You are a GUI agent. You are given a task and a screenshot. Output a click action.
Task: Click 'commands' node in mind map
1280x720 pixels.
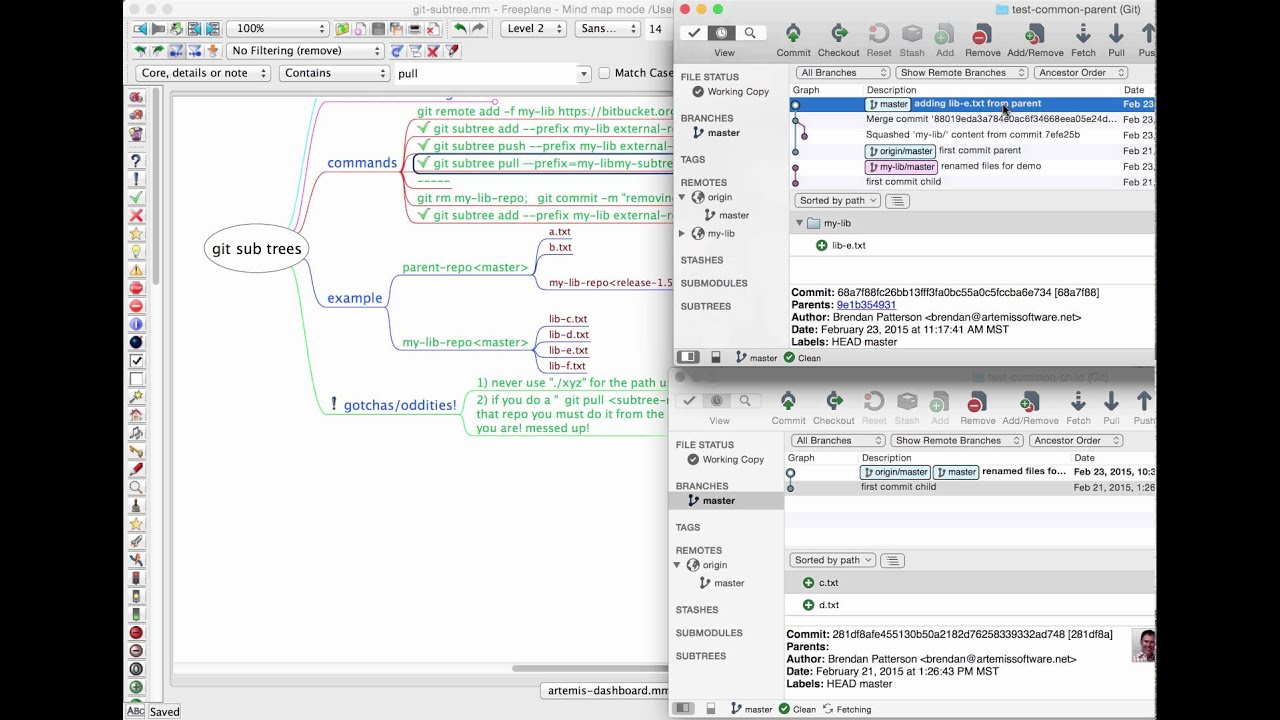click(362, 163)
